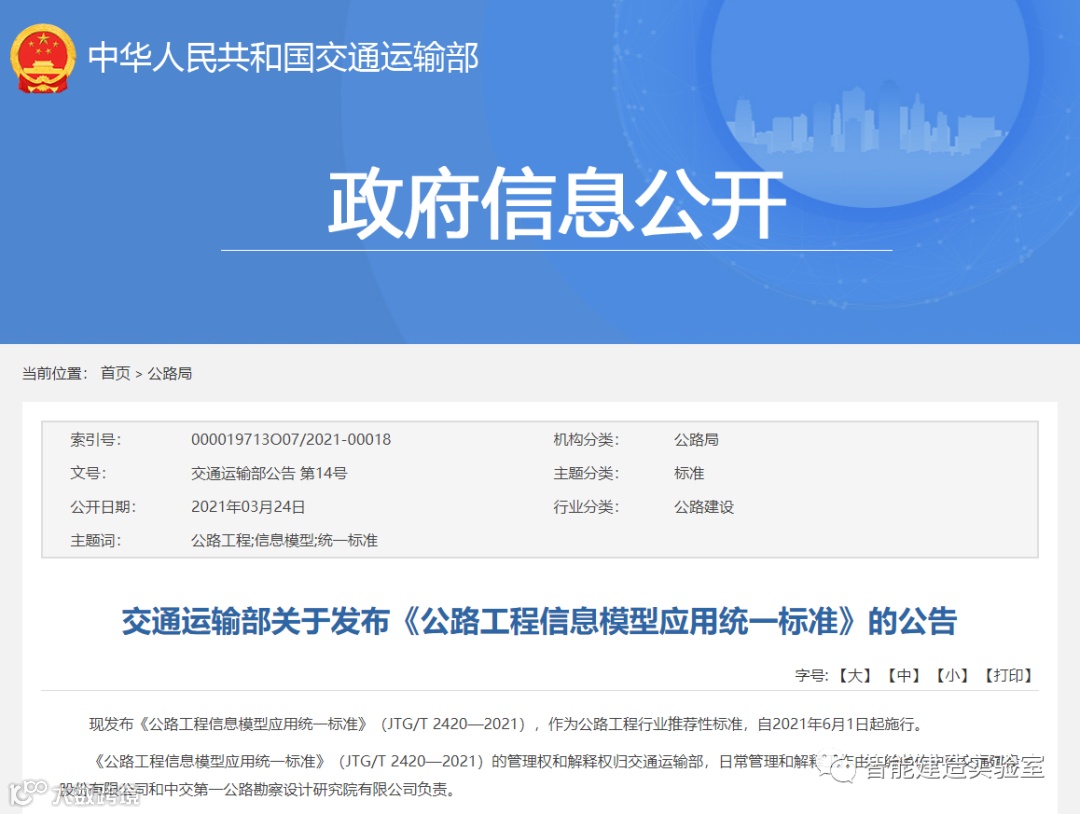This screenshot has width=1080, height=814.
Task: Select document number 交通运输部公告 第14号
Action: (269, 473)
